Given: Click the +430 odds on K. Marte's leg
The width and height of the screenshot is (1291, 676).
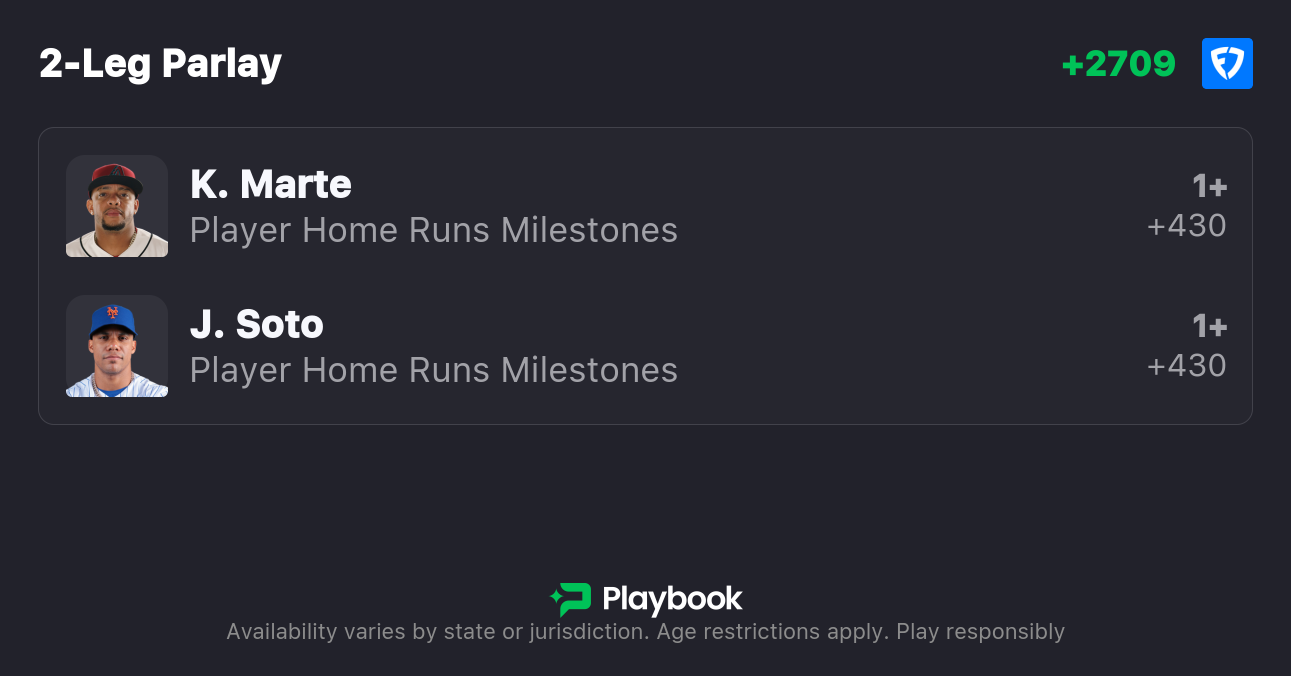Looking at the screenshot, I should pos(1186,226).
